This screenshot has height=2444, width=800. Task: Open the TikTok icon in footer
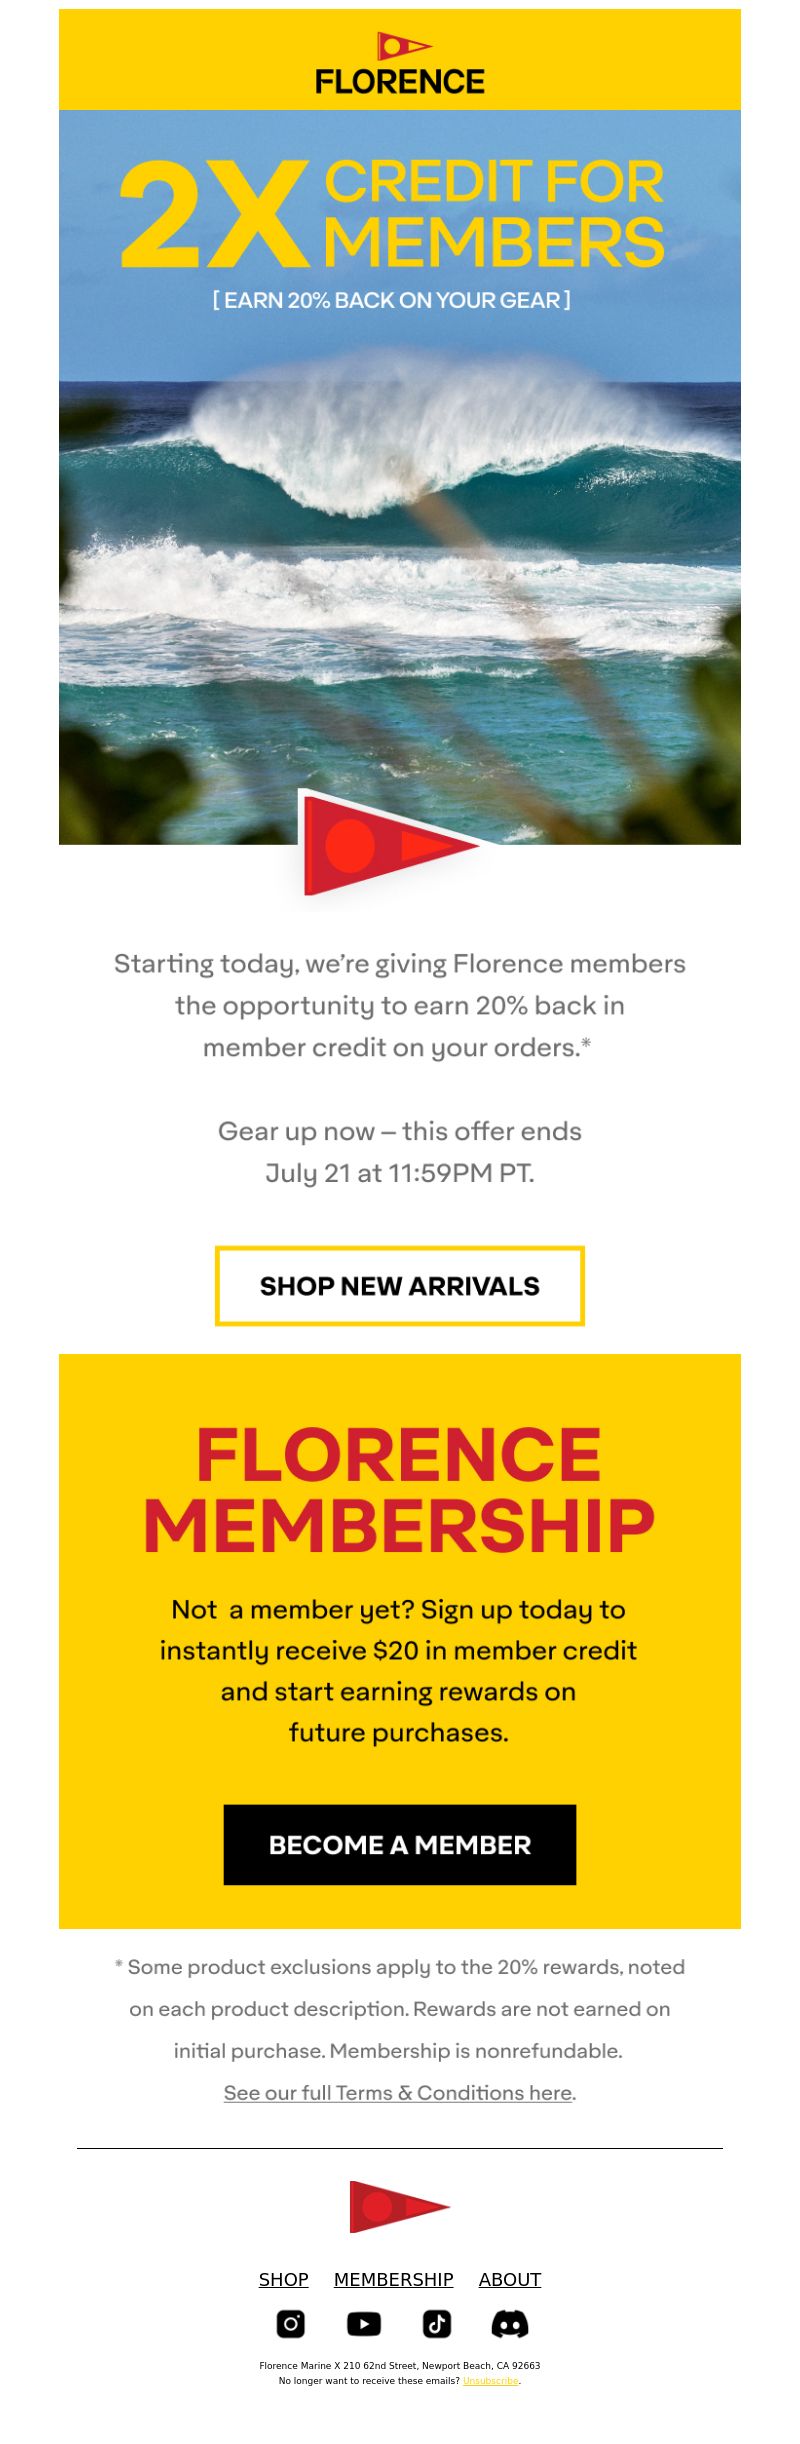click(437, 2324)
